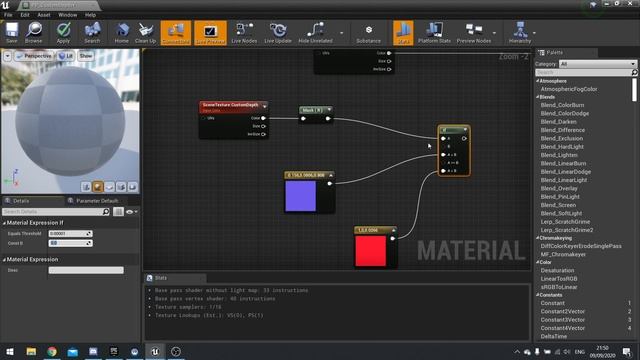Collapse the Material Expression section
This screenshot has width=640, height=360.
4,260
